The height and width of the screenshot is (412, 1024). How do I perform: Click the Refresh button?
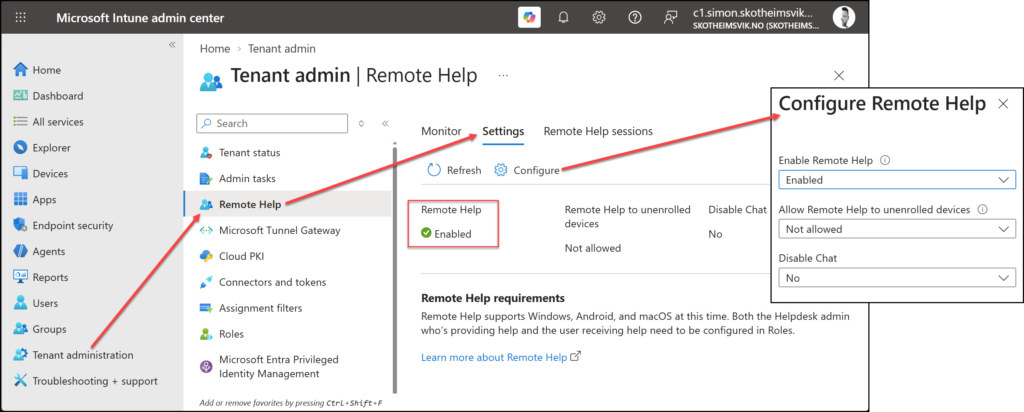[x=454, y=170]
